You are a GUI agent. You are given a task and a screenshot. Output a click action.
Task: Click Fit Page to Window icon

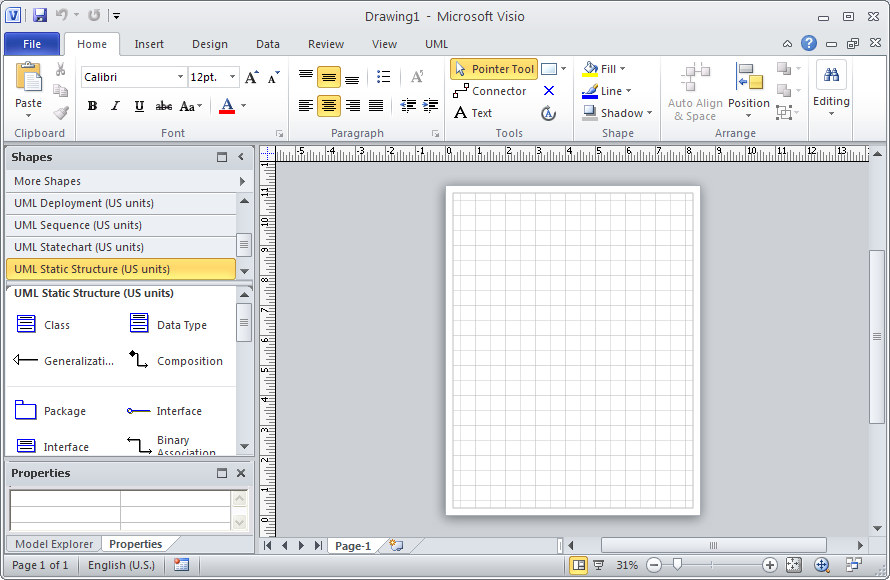pos(794,565)
